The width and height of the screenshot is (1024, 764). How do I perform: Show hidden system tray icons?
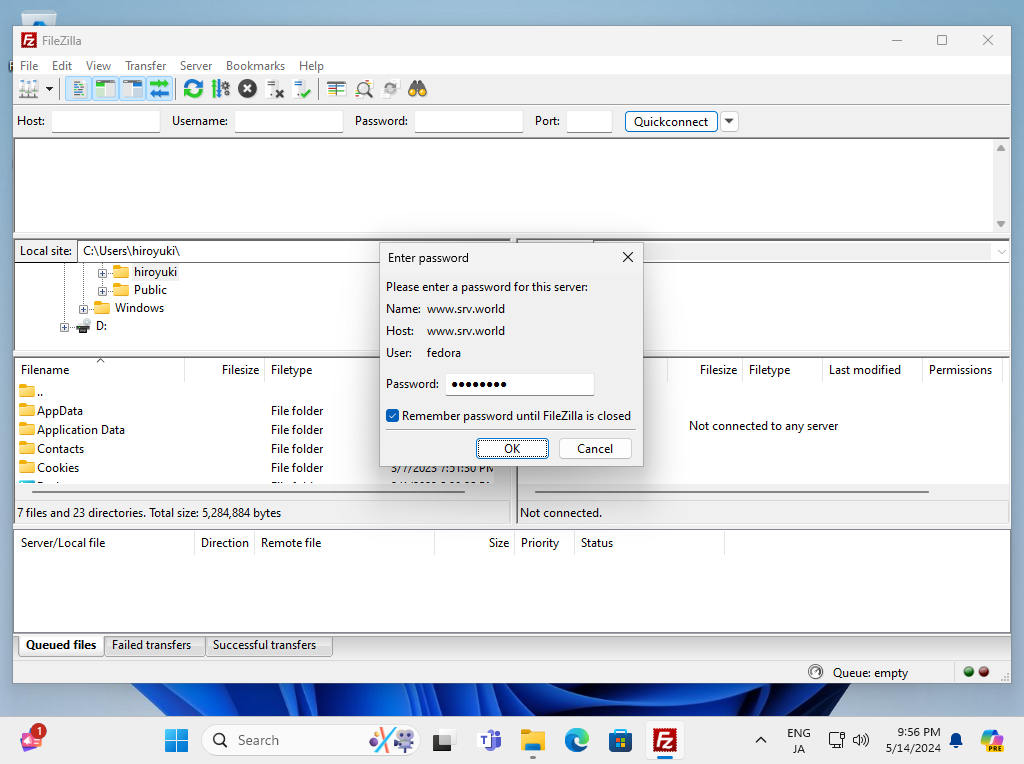[x=761, y=740]
